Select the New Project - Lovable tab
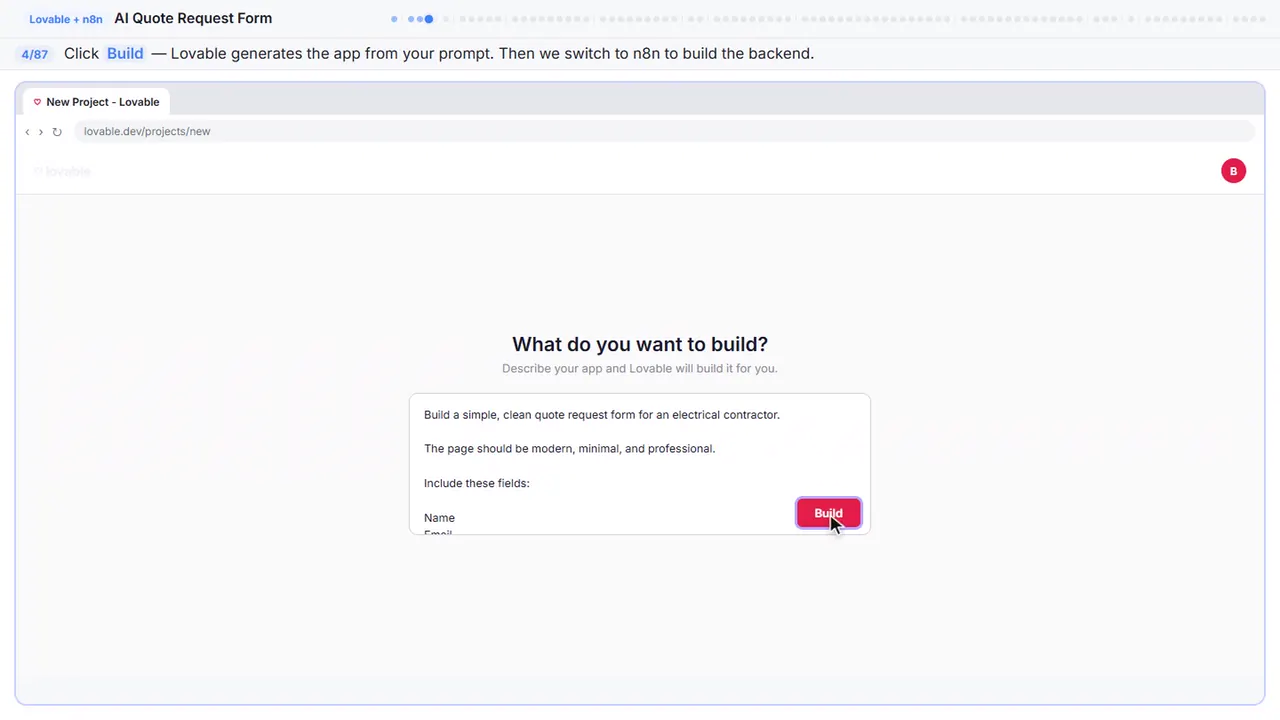The image size is (1280, 720). [x=96, y=102]
